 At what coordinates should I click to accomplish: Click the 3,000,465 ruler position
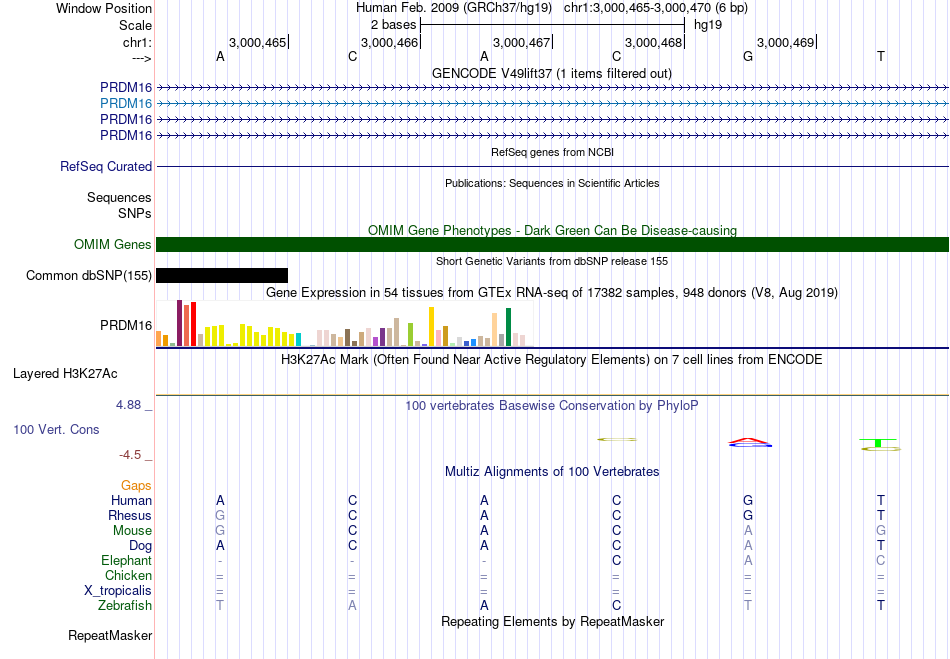point(257,42)
